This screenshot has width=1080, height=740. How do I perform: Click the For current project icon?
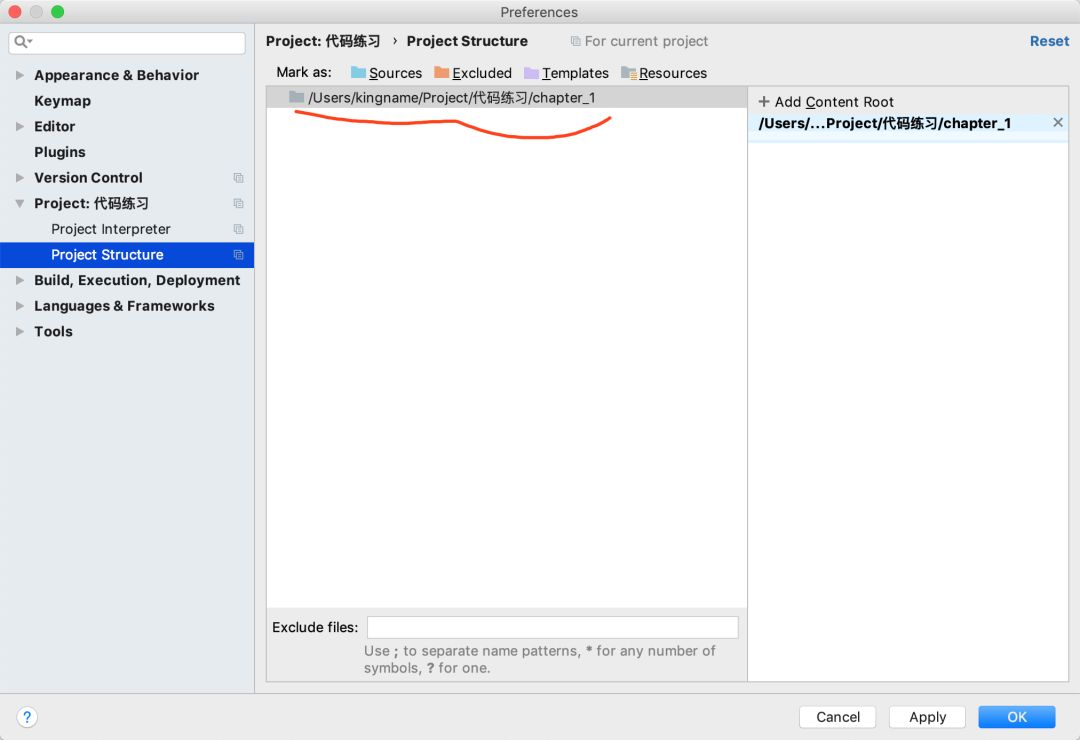(x=575, y=41)
